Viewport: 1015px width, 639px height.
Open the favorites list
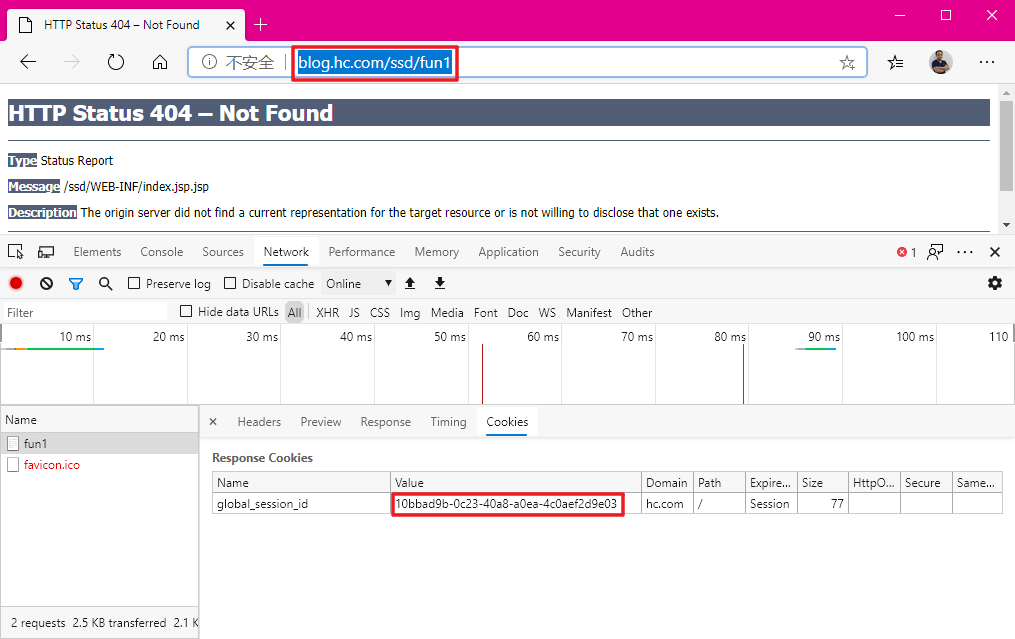click(895, 62)
